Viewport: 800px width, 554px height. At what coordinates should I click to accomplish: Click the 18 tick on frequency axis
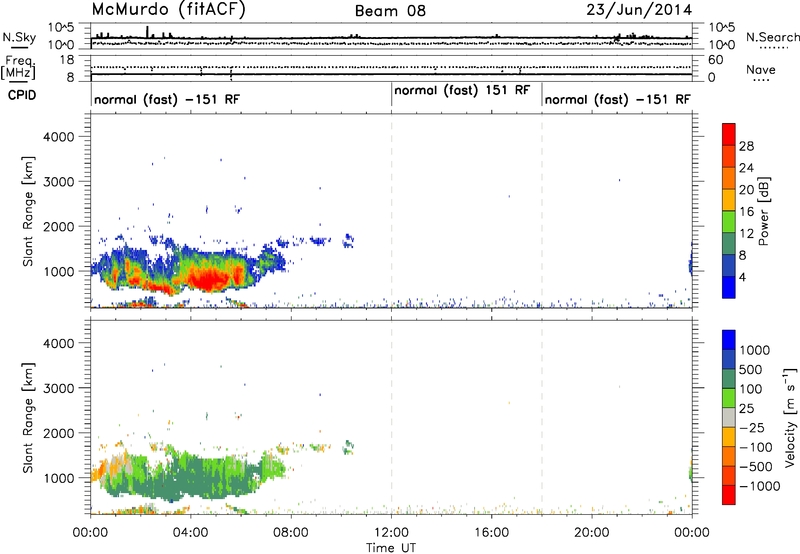pos(66,60)
